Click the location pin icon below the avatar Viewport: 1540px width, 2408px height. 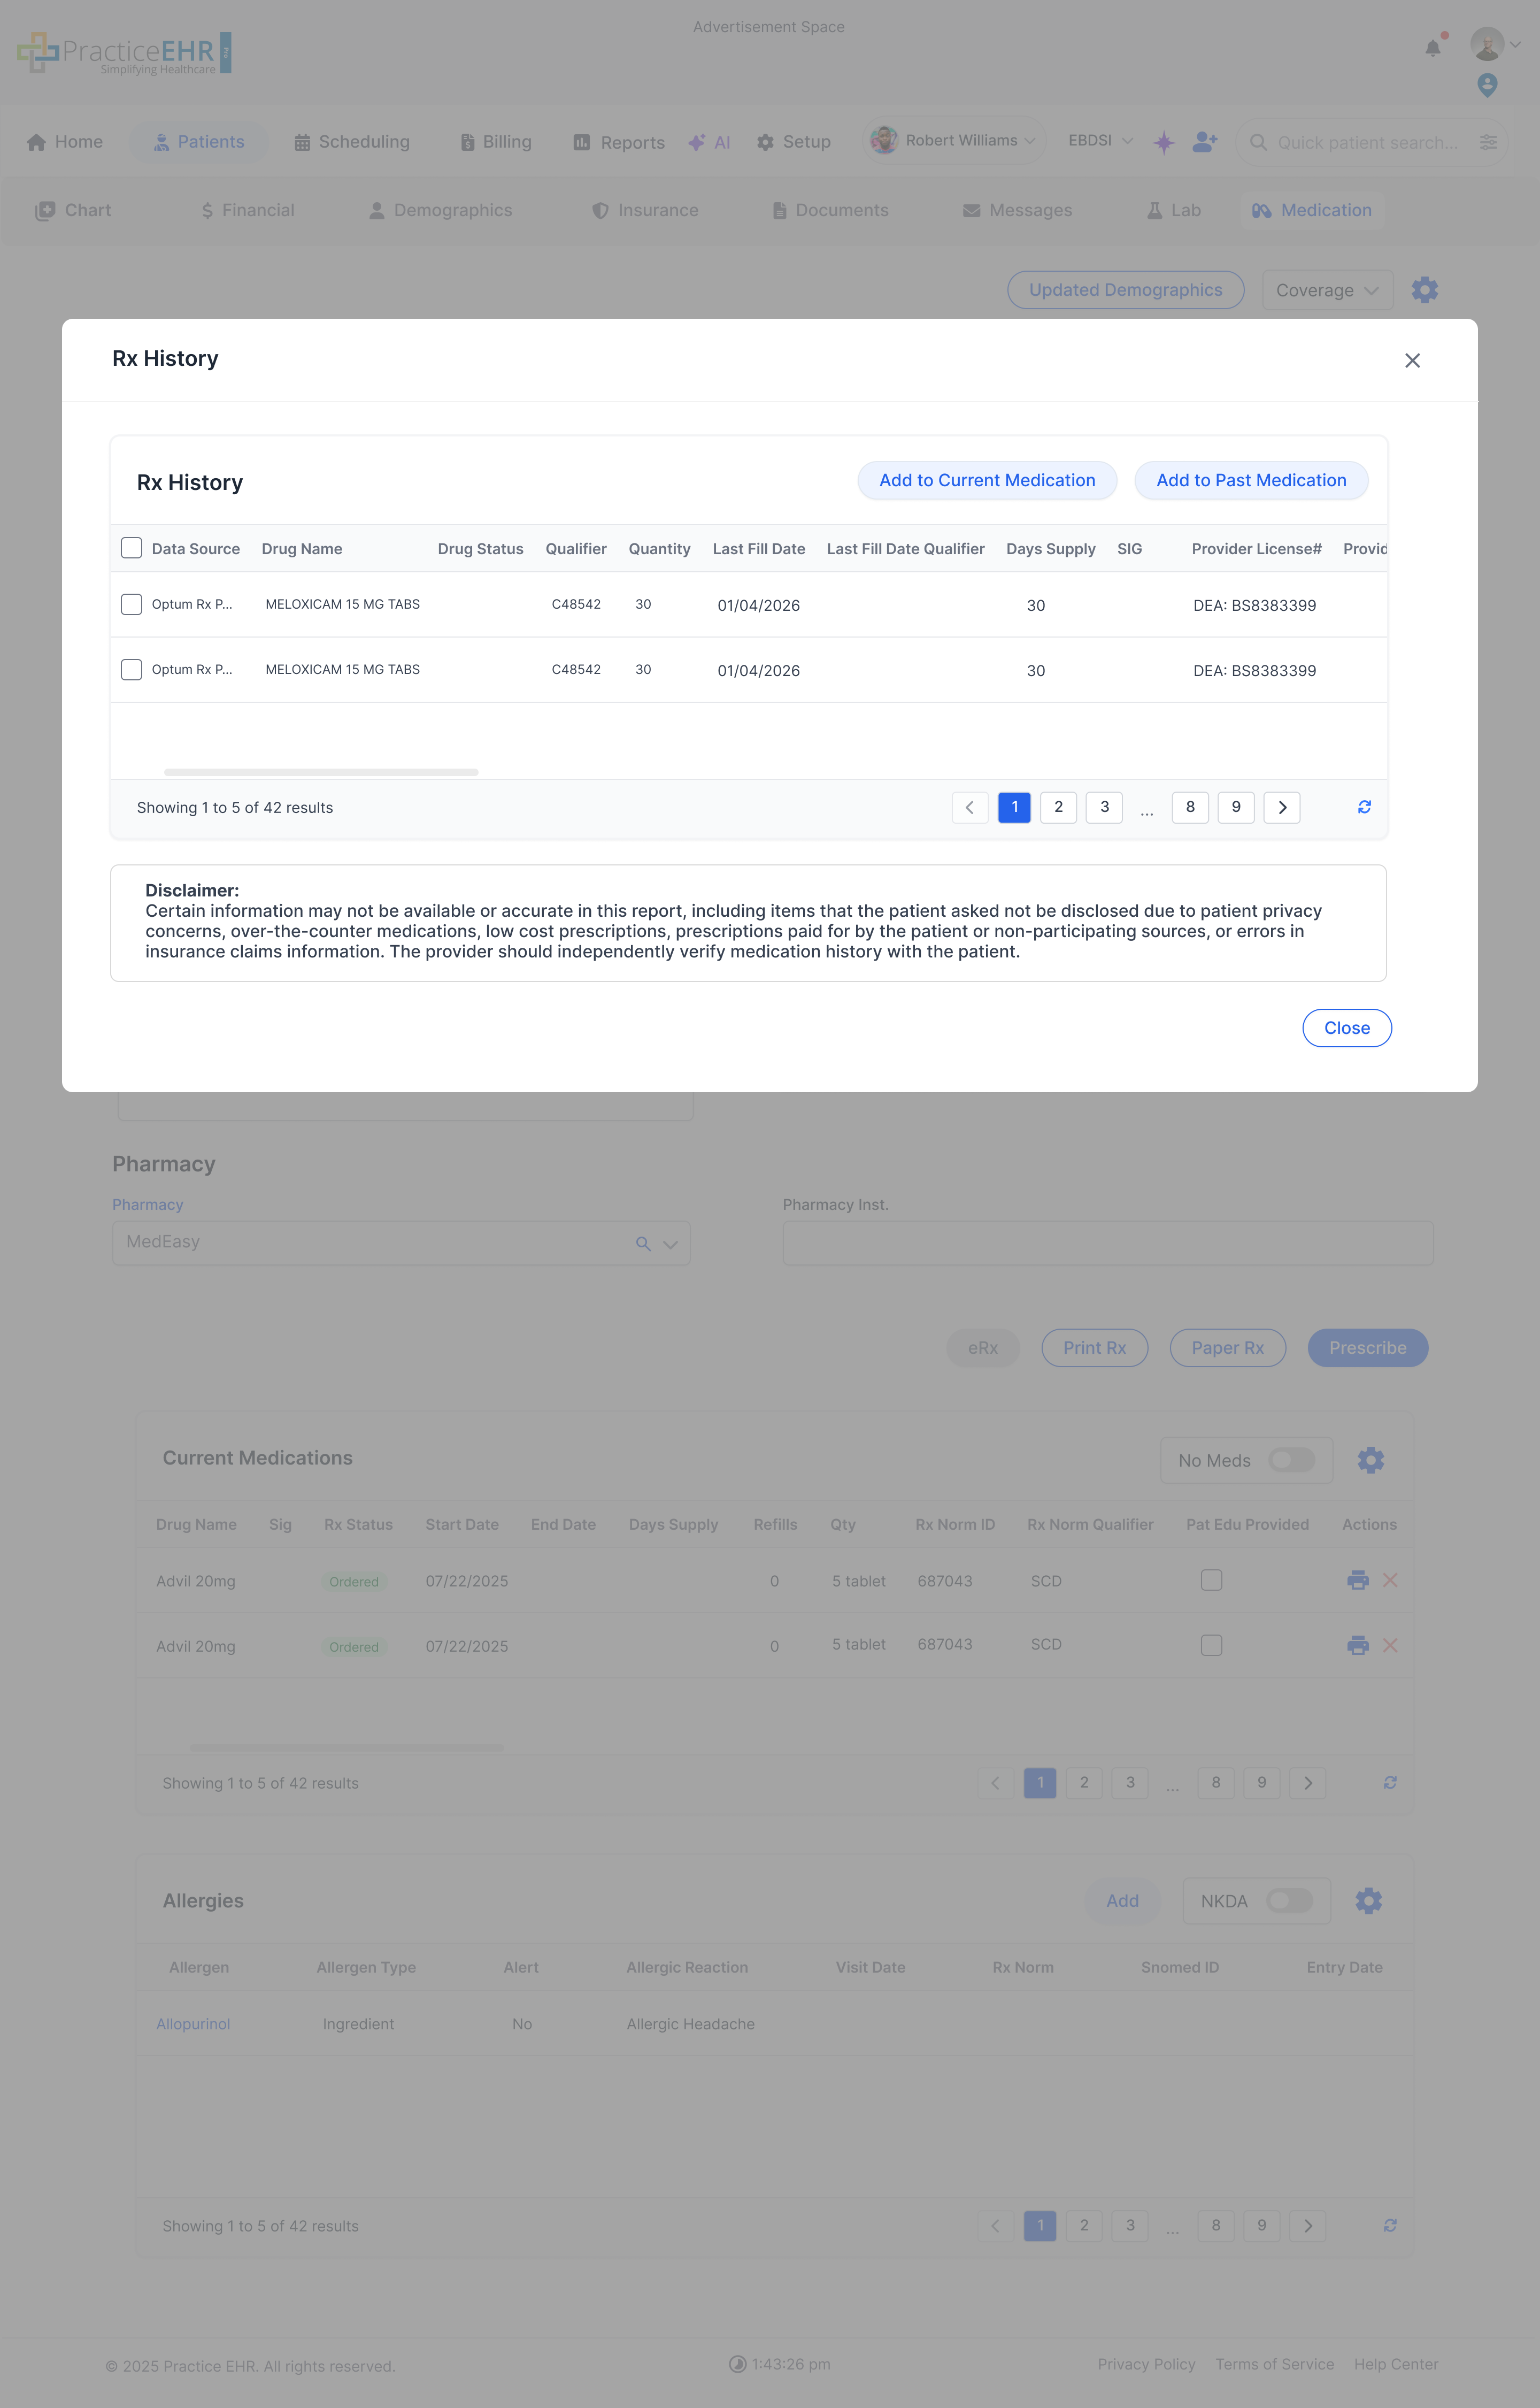click(1487, 86)
